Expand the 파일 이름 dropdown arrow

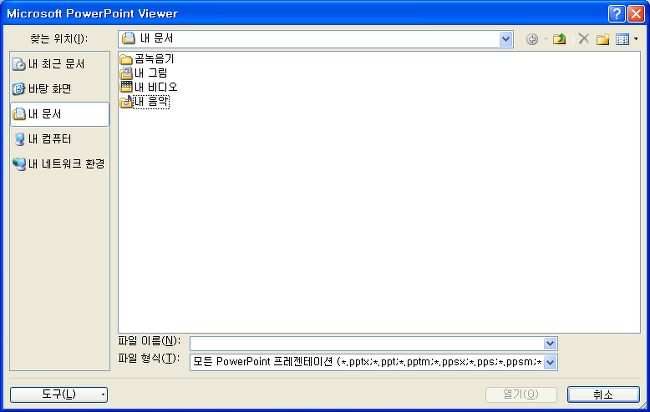[x=550, y=344]
